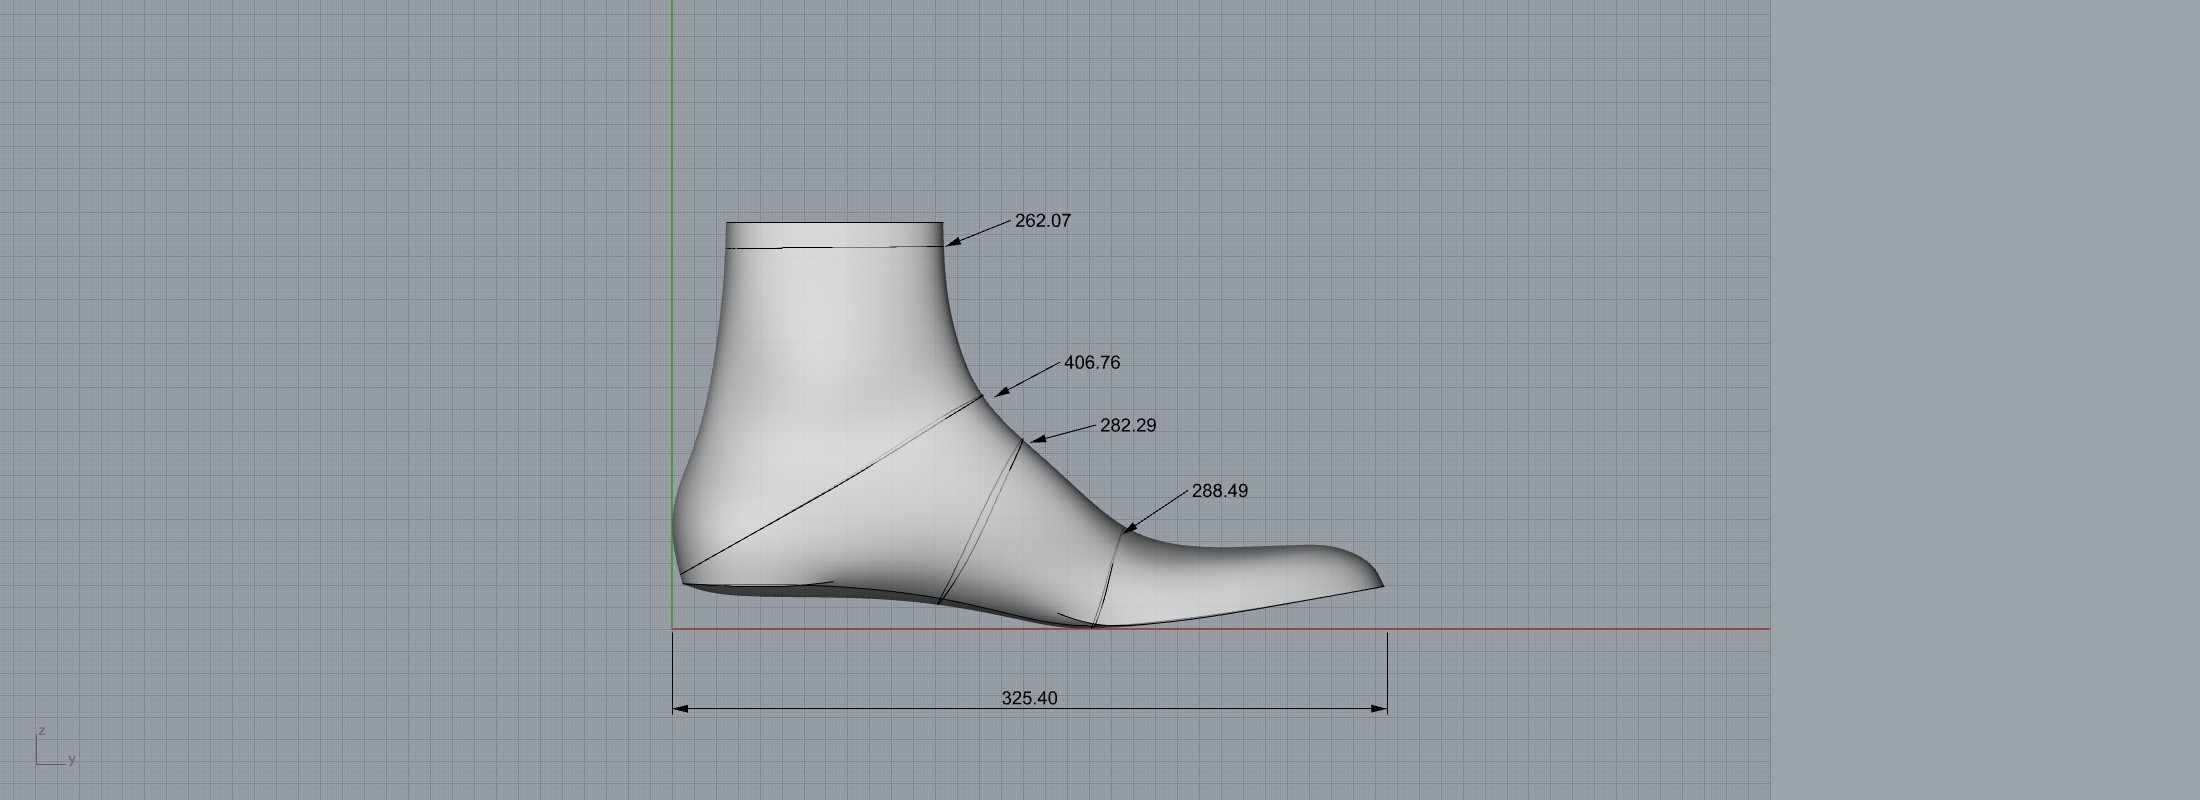Click the 282.29 measurement annotation
Viewport: 2200px width, 800px height.
click(x=1127, y=426)
